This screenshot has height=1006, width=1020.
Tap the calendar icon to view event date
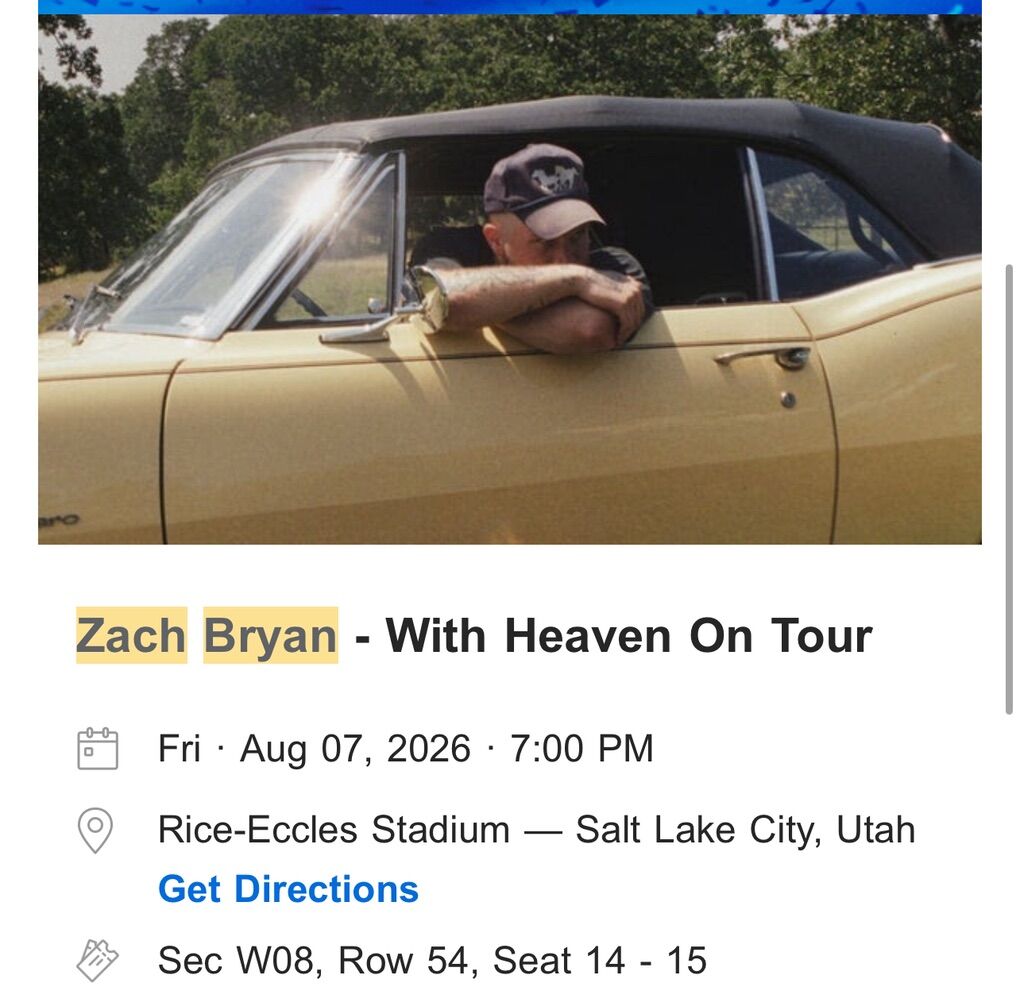97,748
